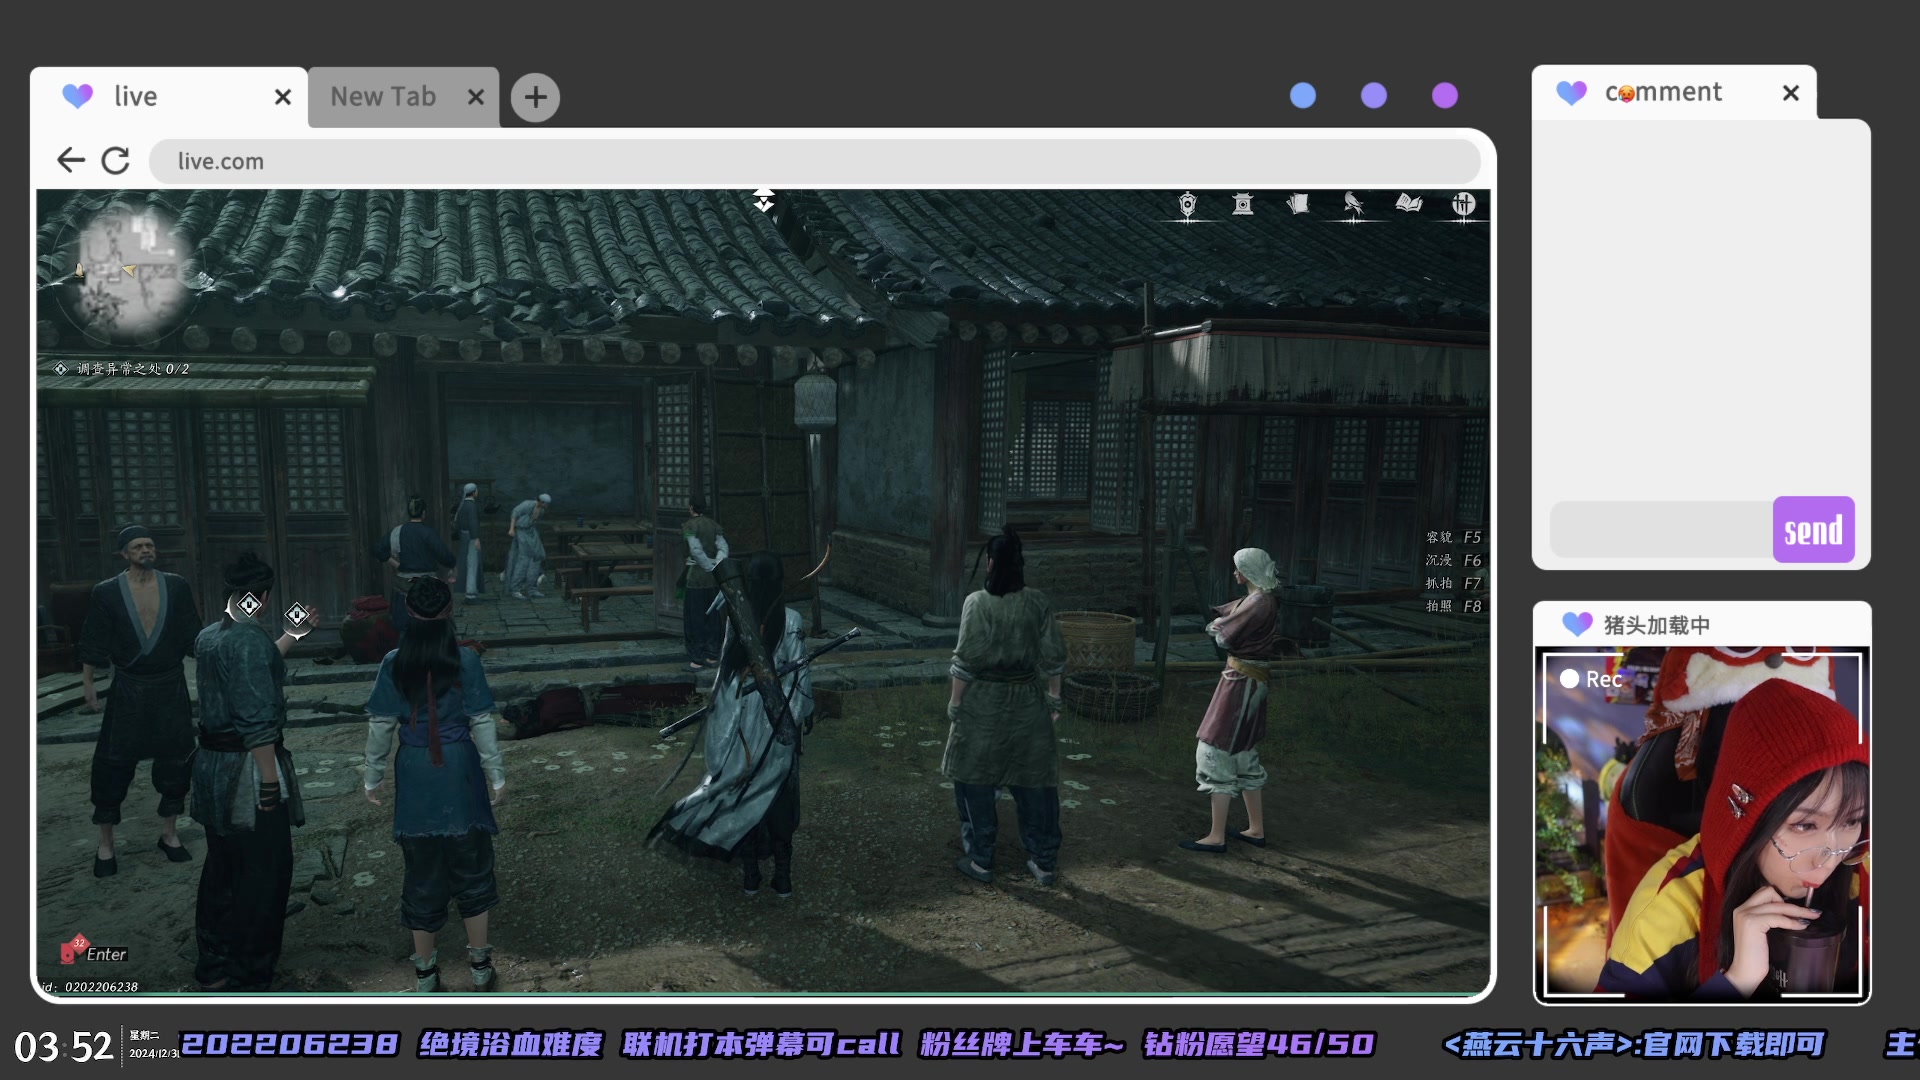The height and width of the screenshot is (1080, 1920).
Task: Click the magenta circle window dot
Action: [x=1445, y=95]
